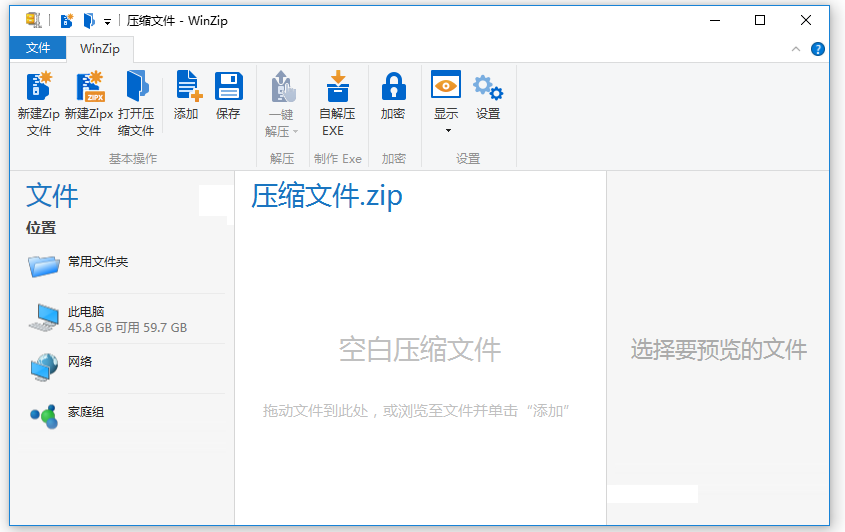
Task: Click the 压缩文件.zip title
Action: click(327, 196)
